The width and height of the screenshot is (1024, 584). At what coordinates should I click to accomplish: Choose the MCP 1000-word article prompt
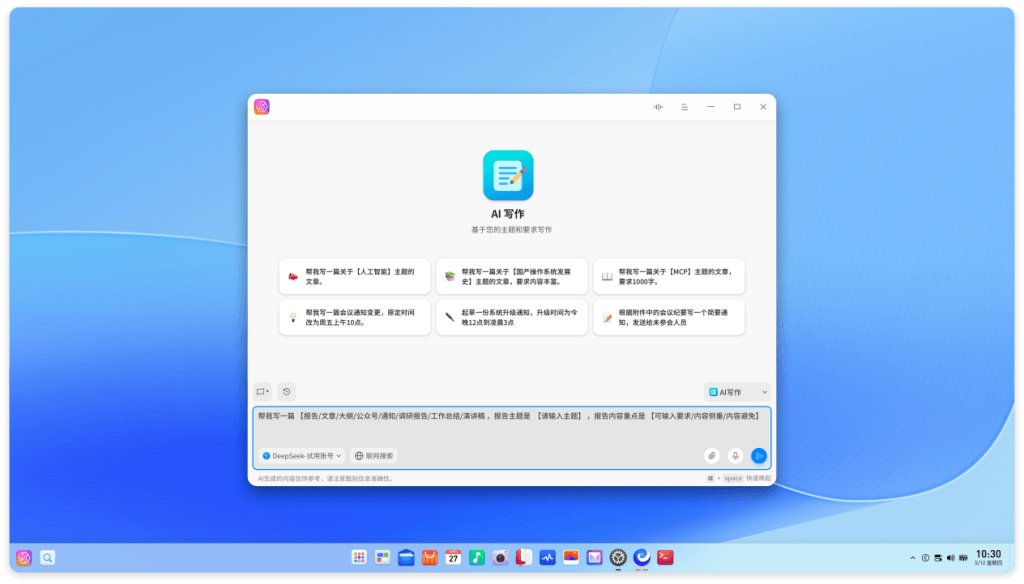(x=669, y=276)
